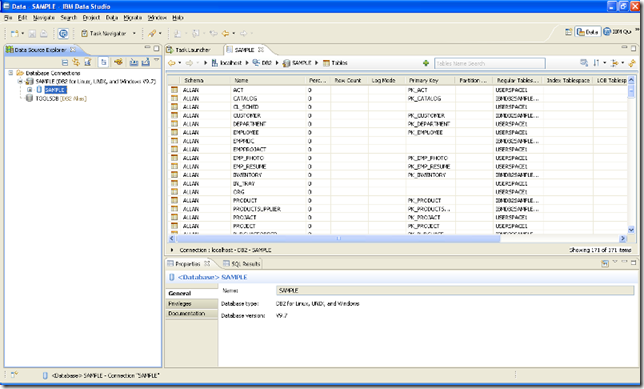Open the Data Source Explorer view menu triangle
Viewport: 644px width, 389px height.
156,60
